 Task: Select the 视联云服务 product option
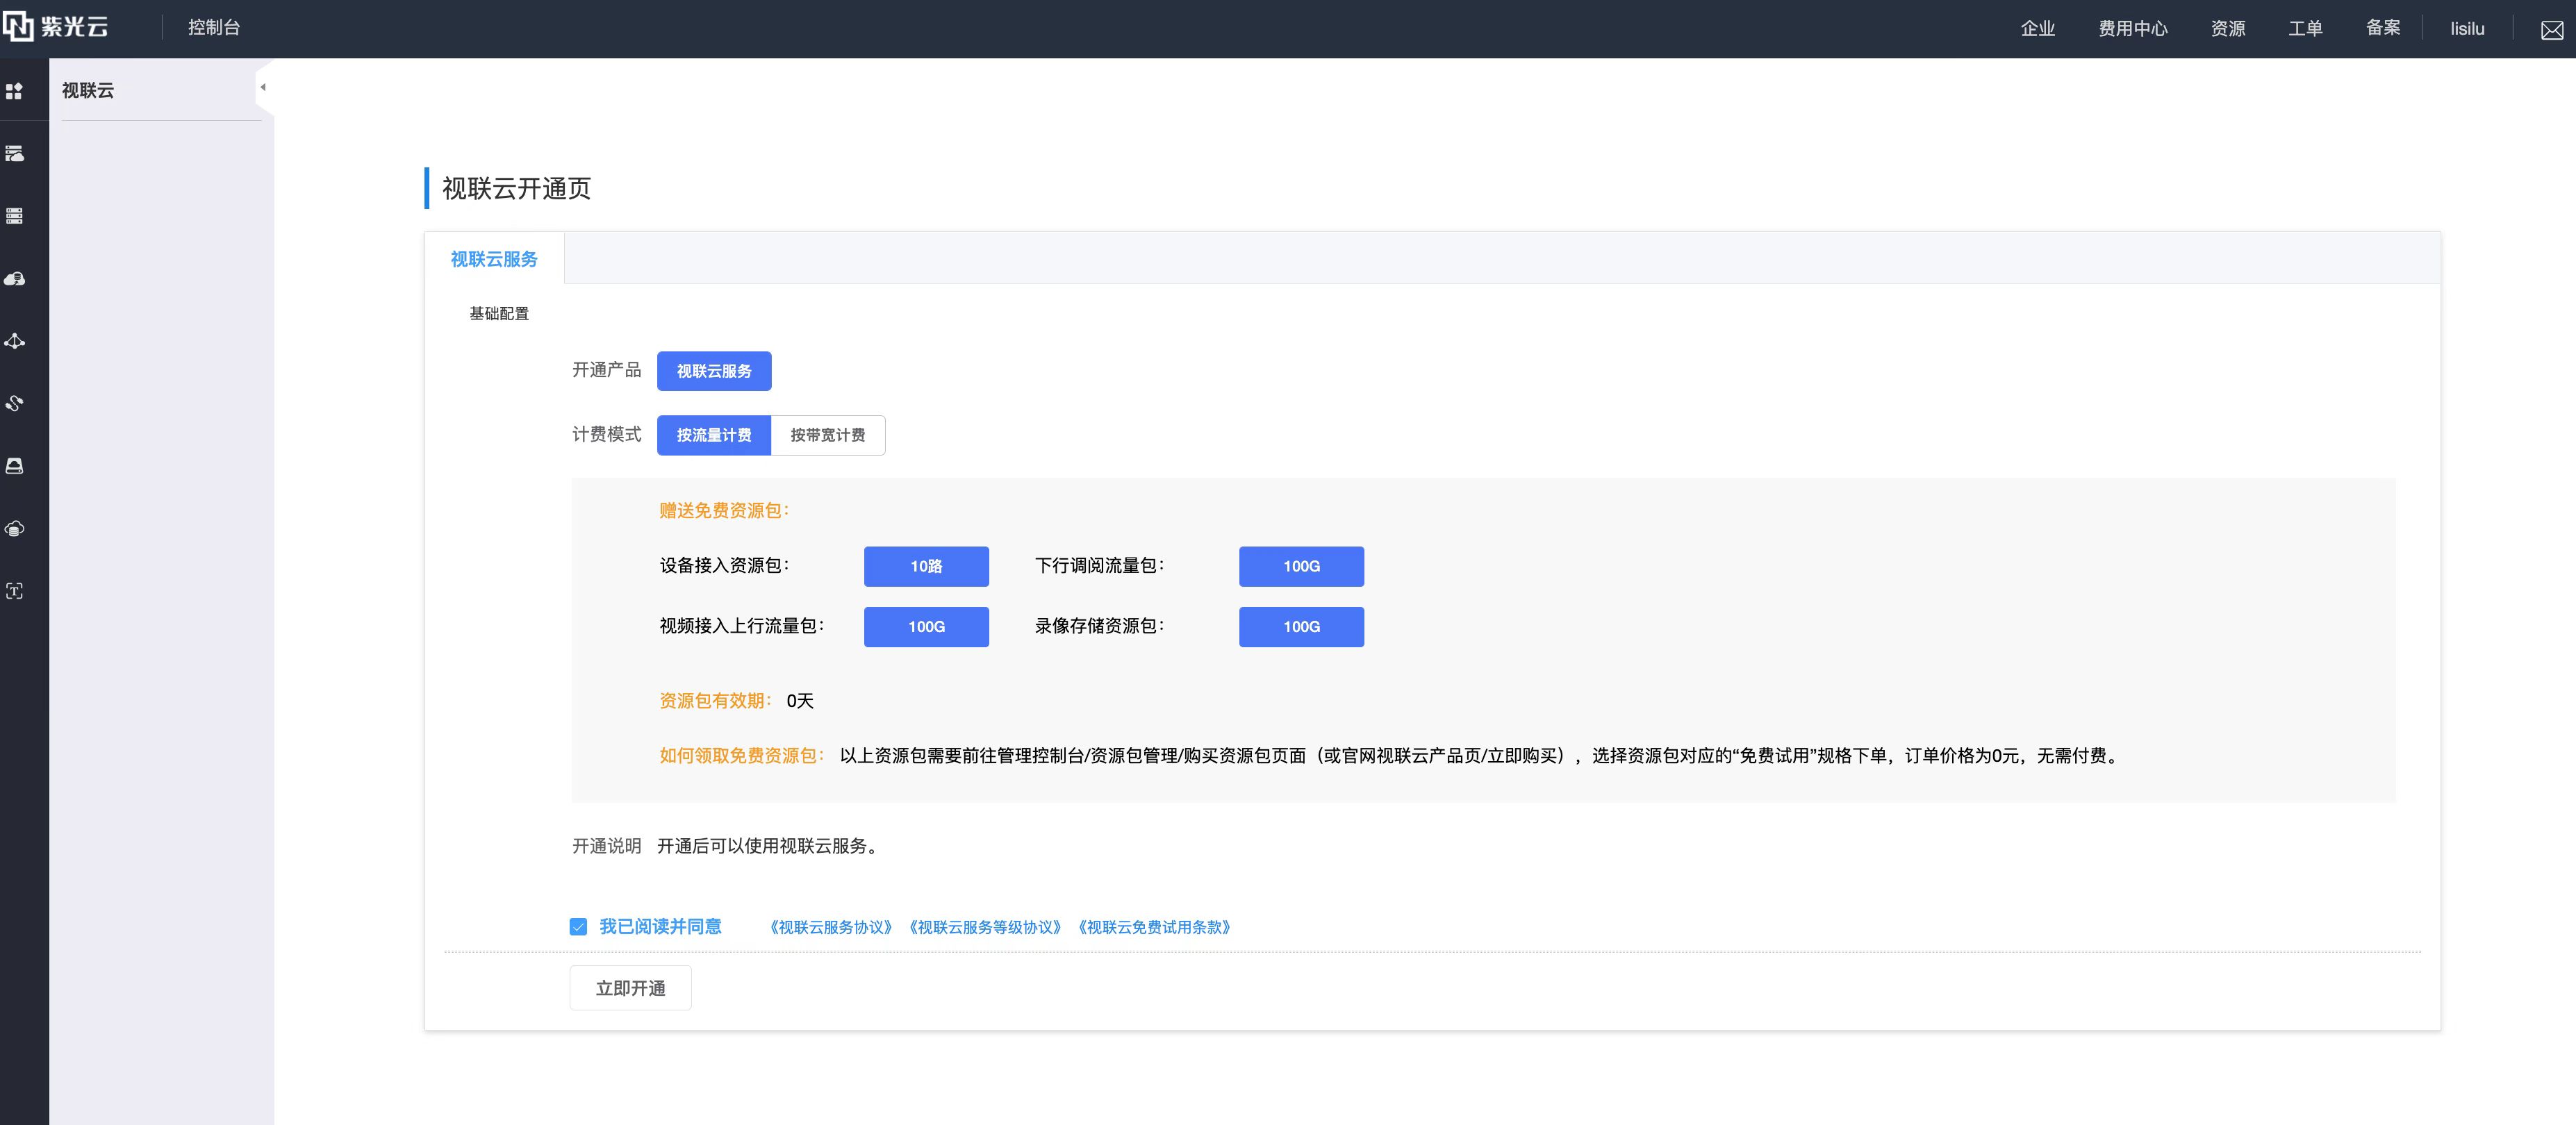714,371
